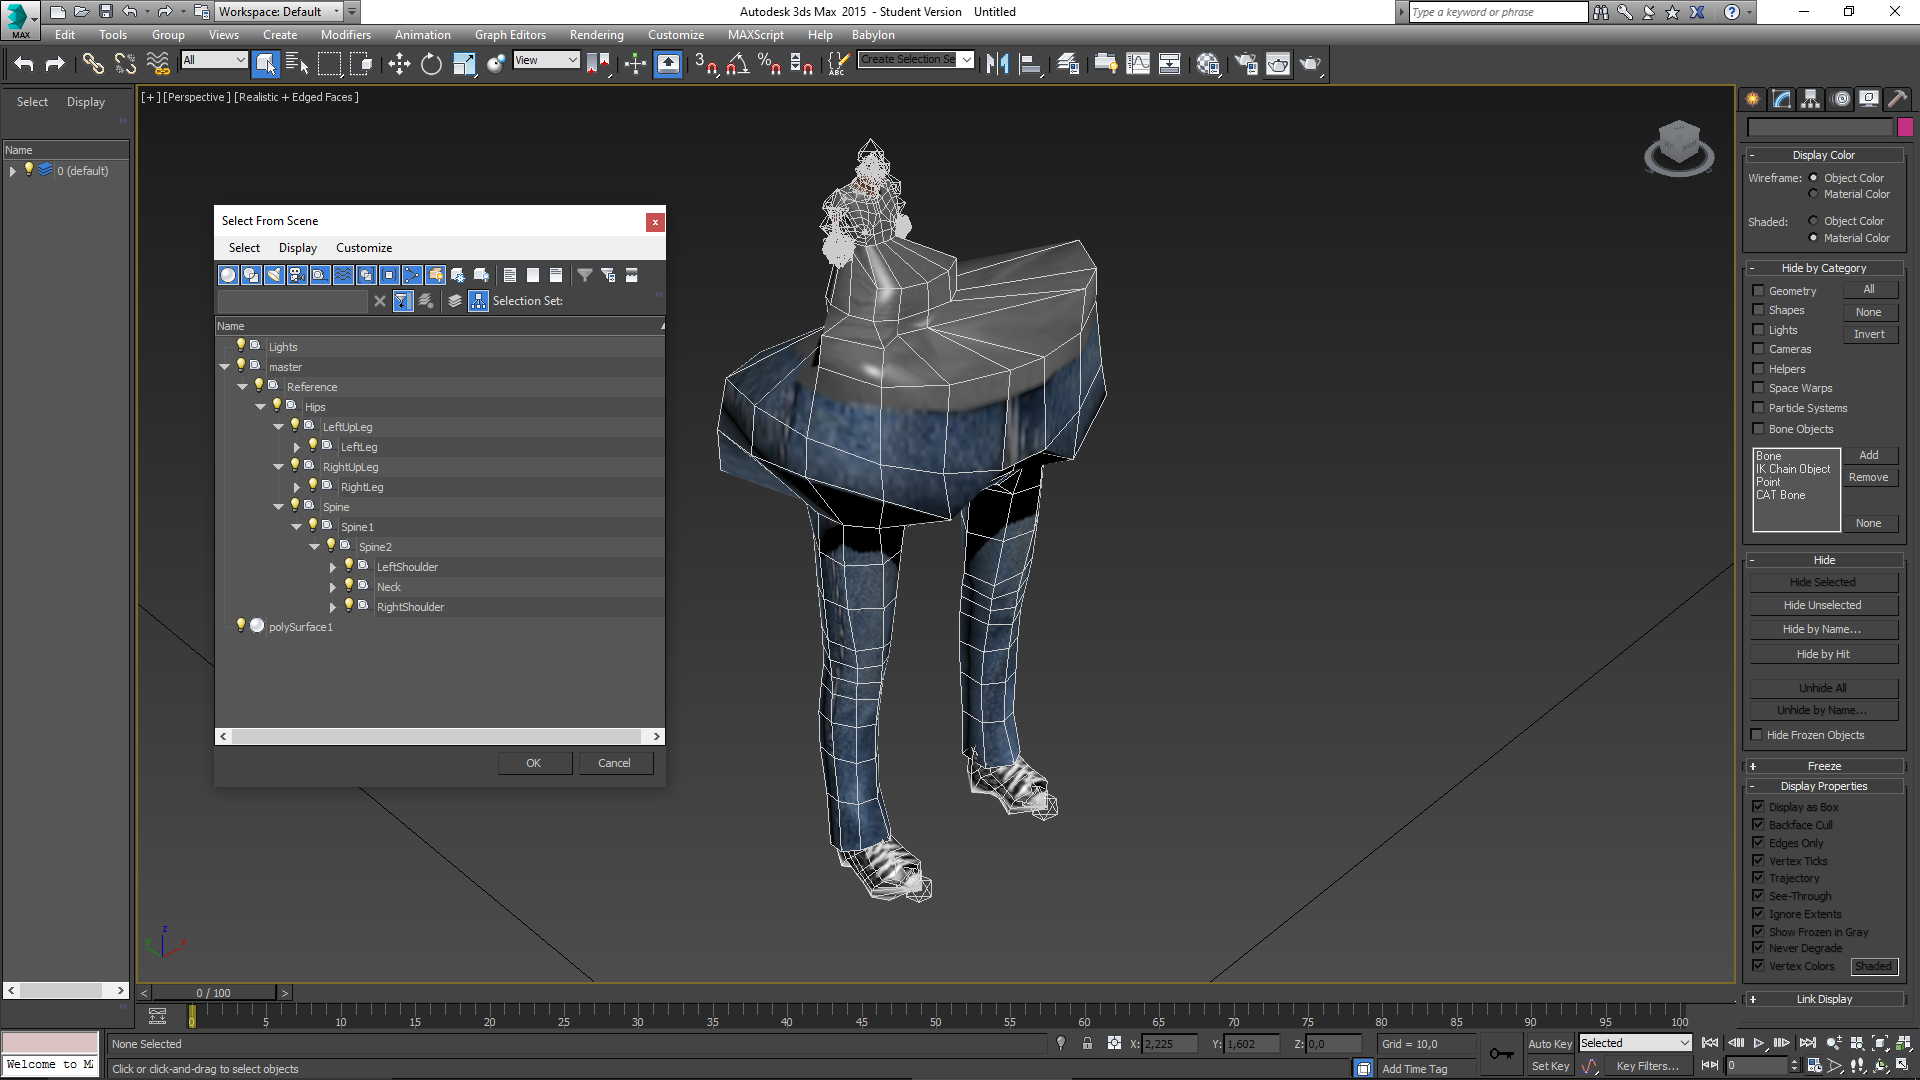
Task: Toggle the Display as Box checkbox
Action: (x=1759, y=807)
